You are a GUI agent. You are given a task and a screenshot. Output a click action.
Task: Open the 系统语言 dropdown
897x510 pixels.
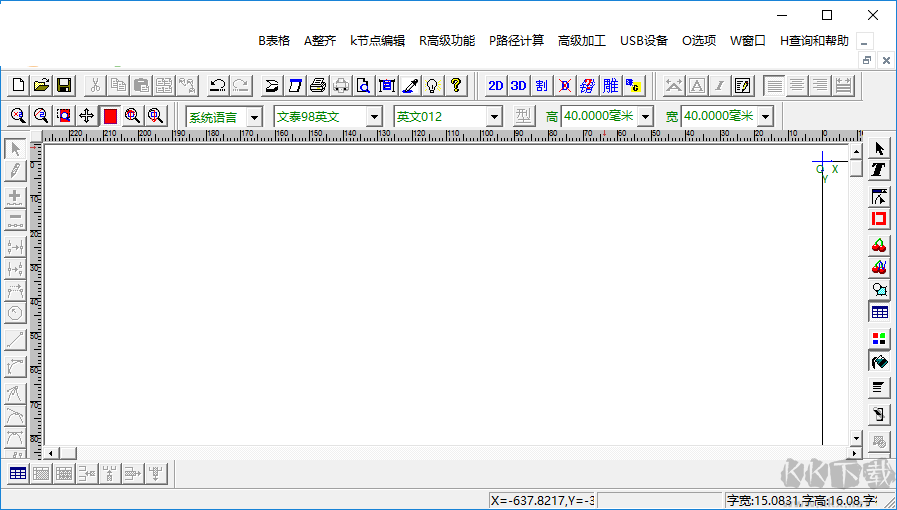pyautogui.click(x=254, y=117)
